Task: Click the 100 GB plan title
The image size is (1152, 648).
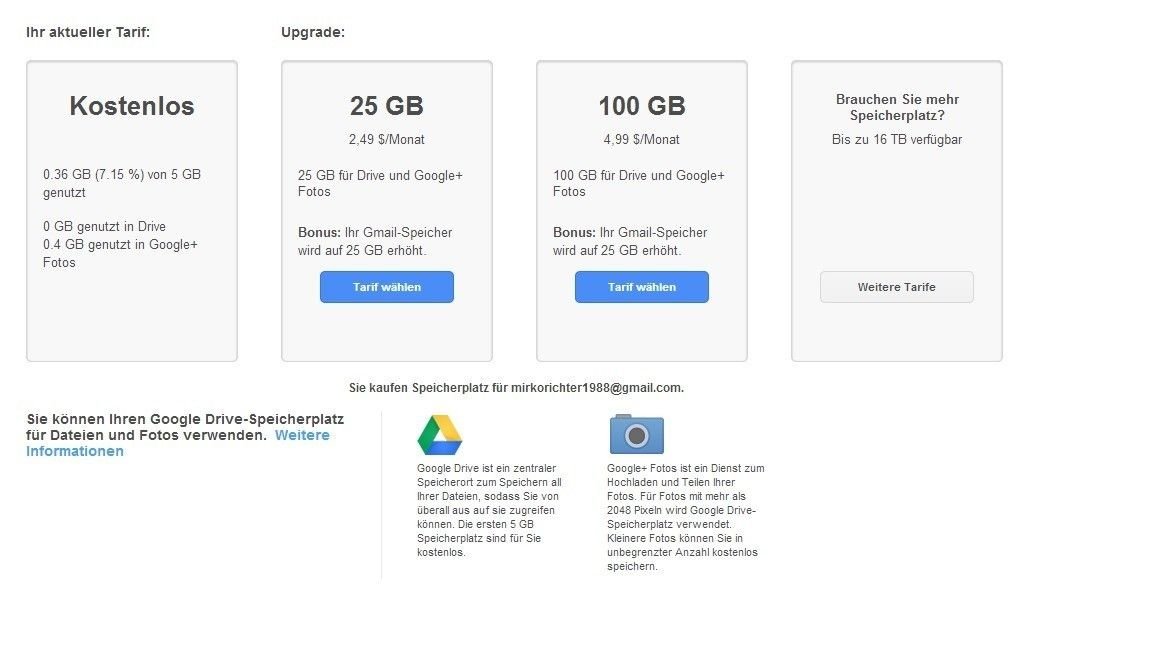Action: (x=641, y=106)
